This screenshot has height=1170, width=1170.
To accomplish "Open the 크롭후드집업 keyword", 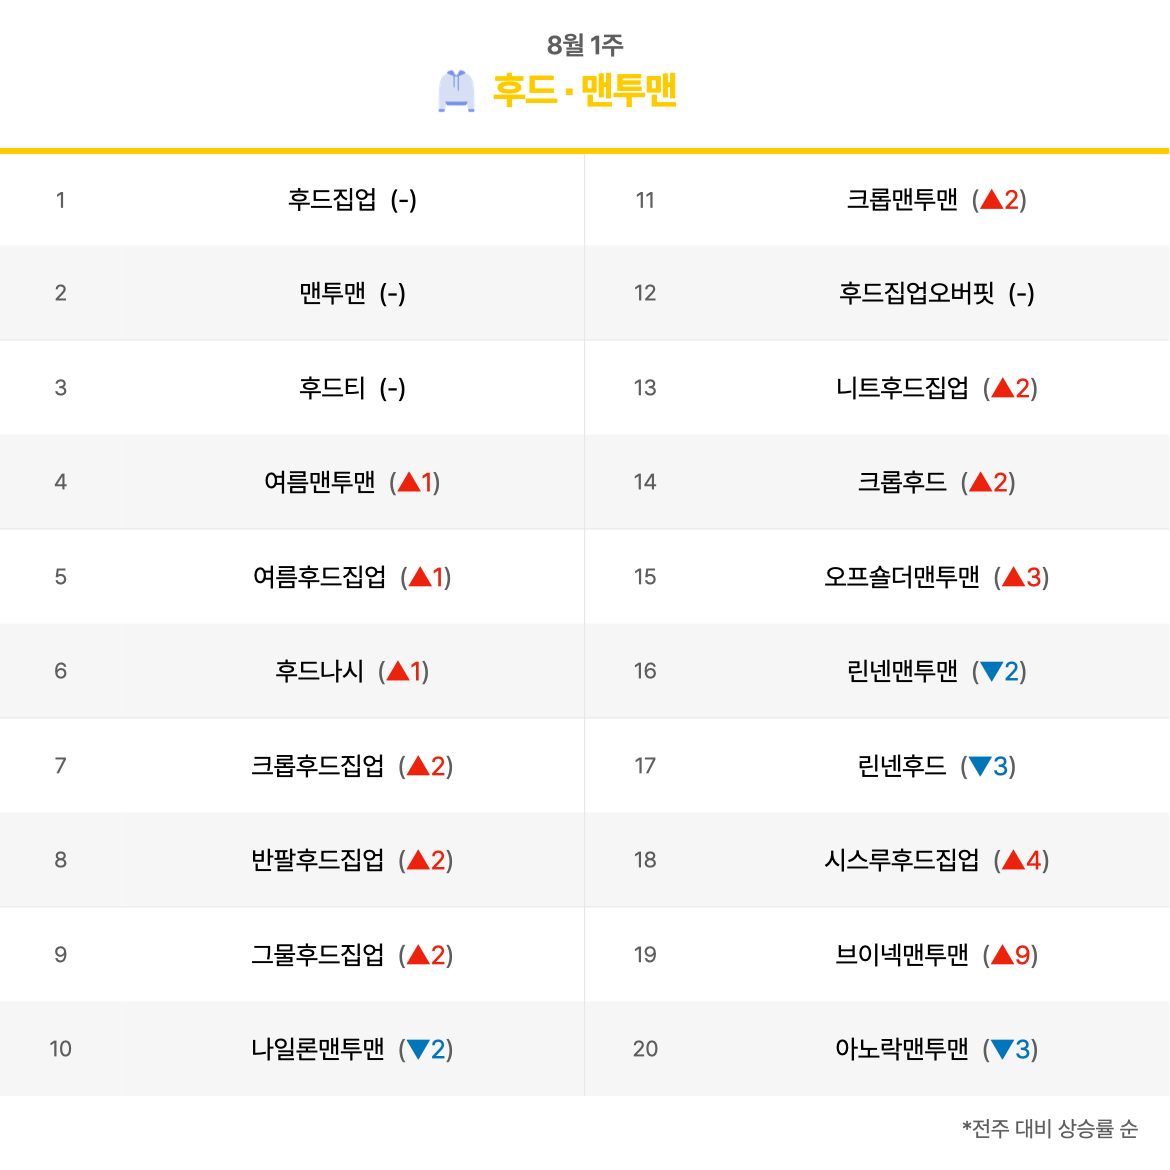I will (317, 766).
